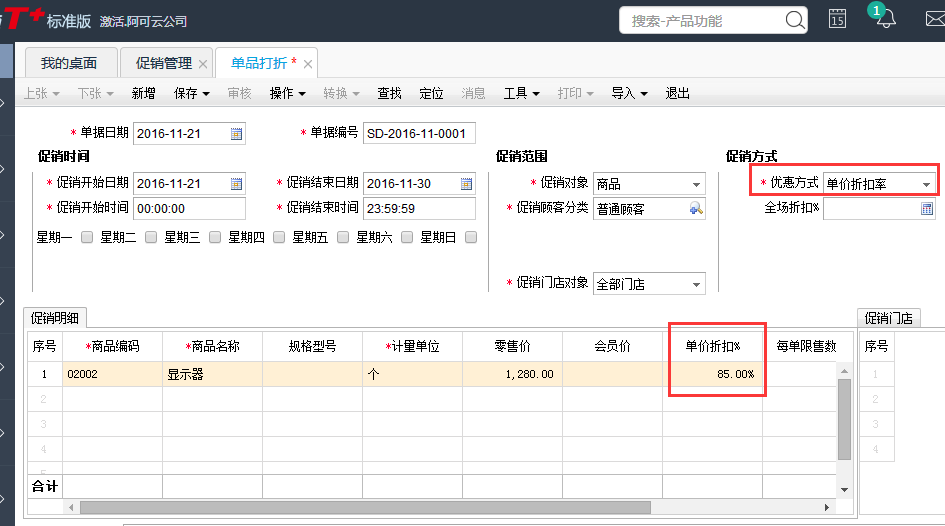Click the search magnifier icon

pyautogui.click(x=795, y=20)
